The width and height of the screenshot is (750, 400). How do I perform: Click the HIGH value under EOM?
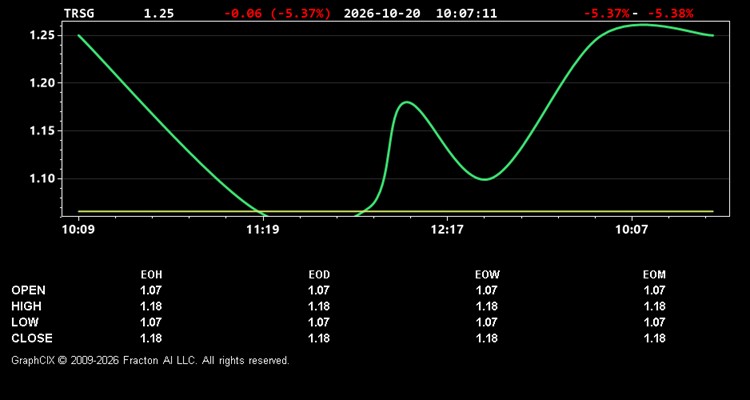point(654,306)
